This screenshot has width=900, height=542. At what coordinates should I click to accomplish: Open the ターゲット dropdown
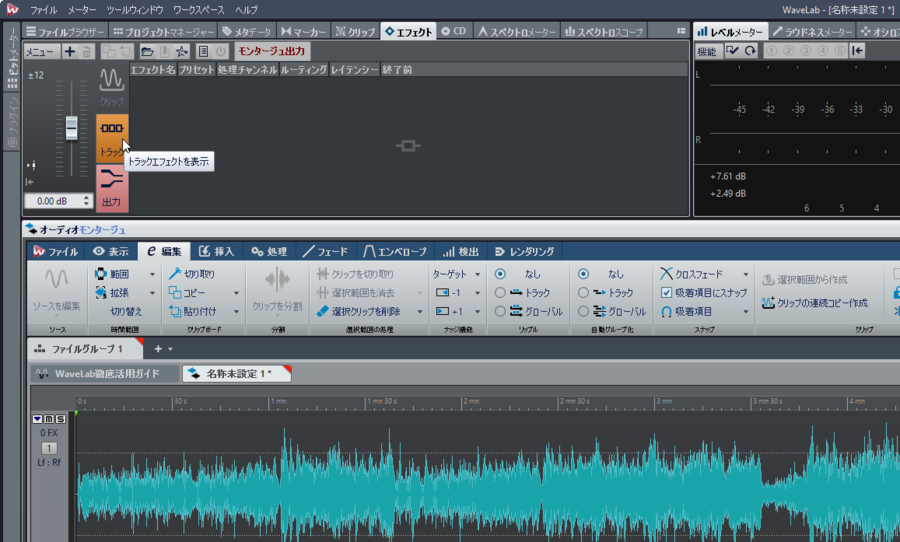click(456, 274)
